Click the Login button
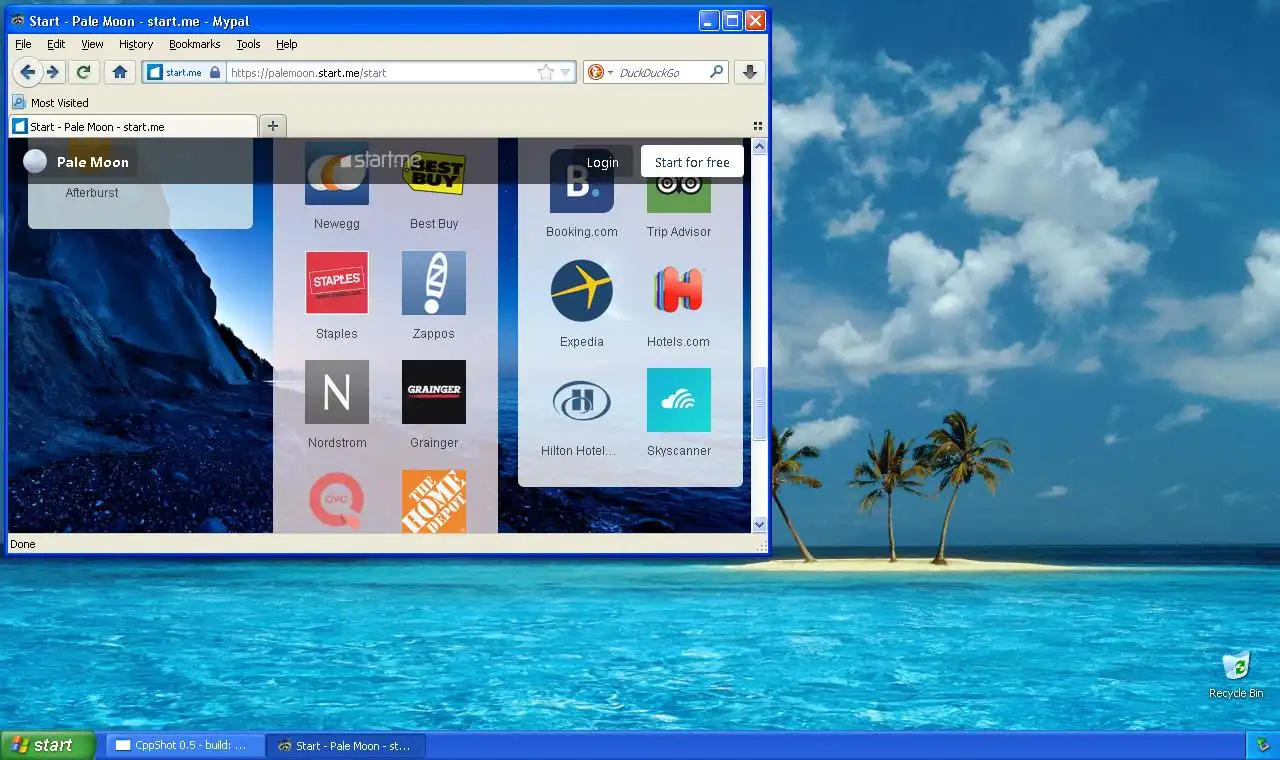Image resolution: width=1280 pixels, height=760 pixels. [x=602, y=162]
